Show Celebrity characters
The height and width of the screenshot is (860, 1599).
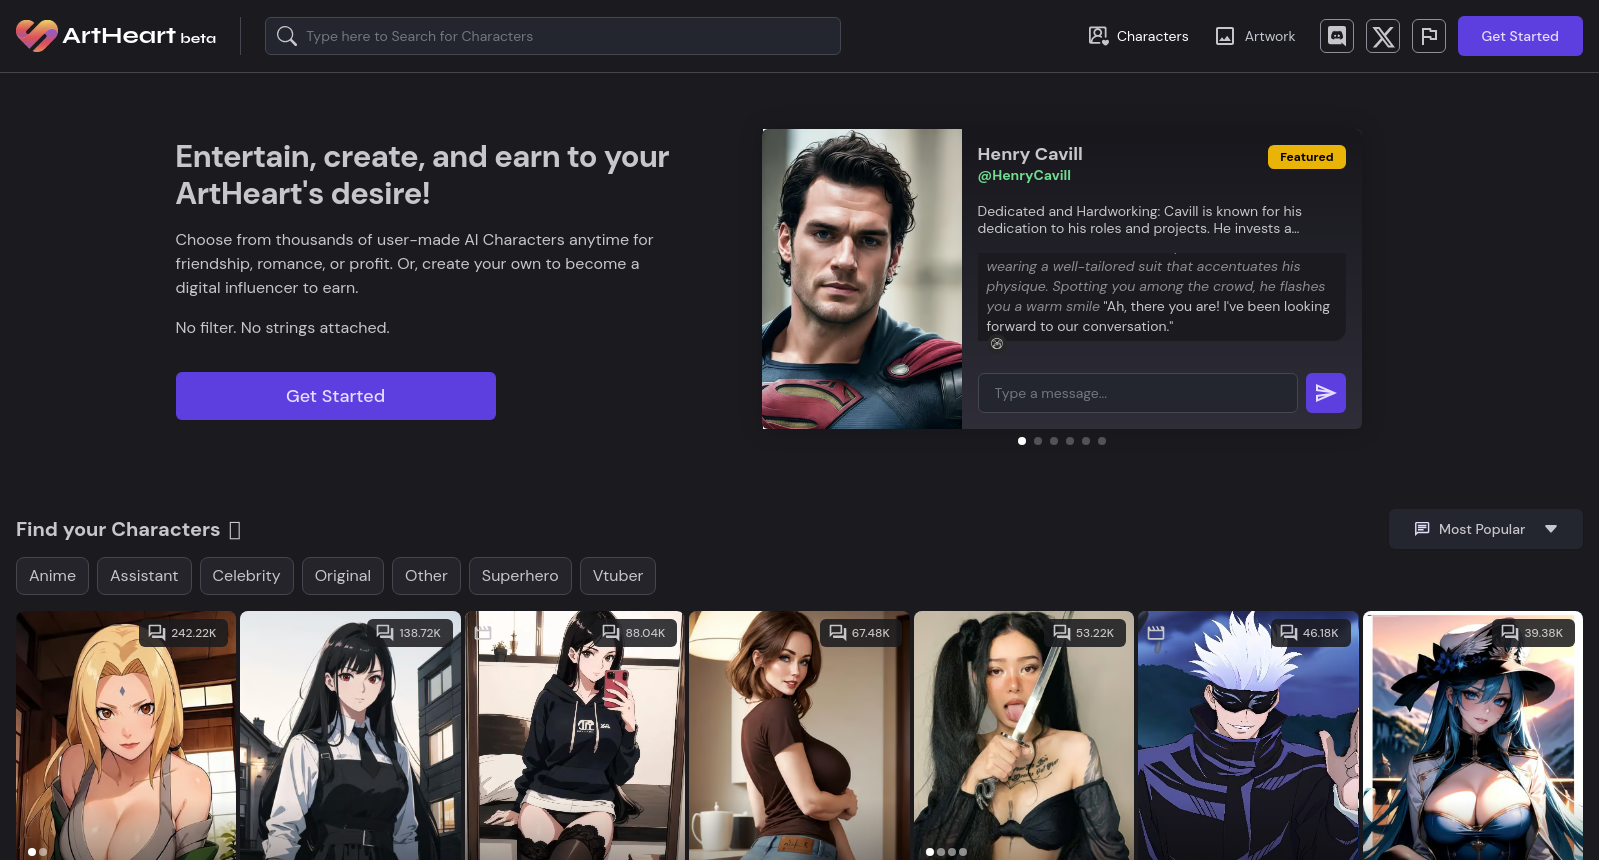point(246,576)
